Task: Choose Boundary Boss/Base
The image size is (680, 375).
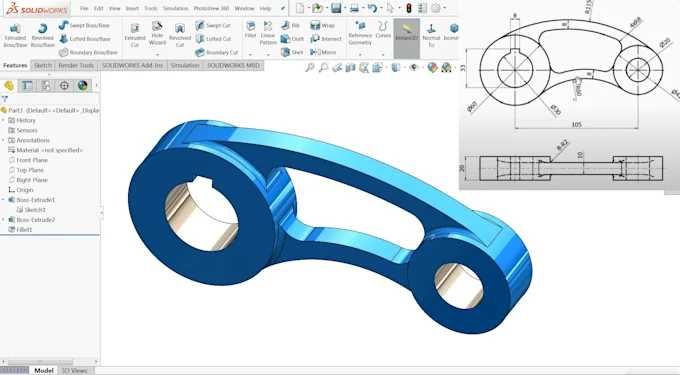Action: pyautogui.click(x=88, y=52)
